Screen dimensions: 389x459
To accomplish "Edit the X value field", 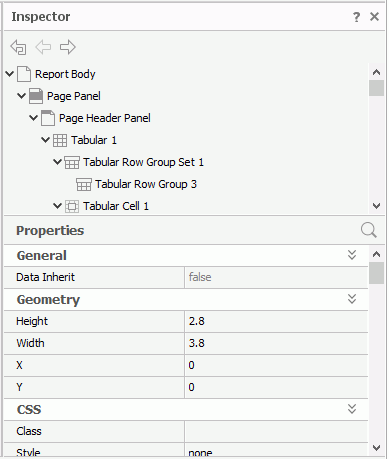I will (x=276, y=365).
